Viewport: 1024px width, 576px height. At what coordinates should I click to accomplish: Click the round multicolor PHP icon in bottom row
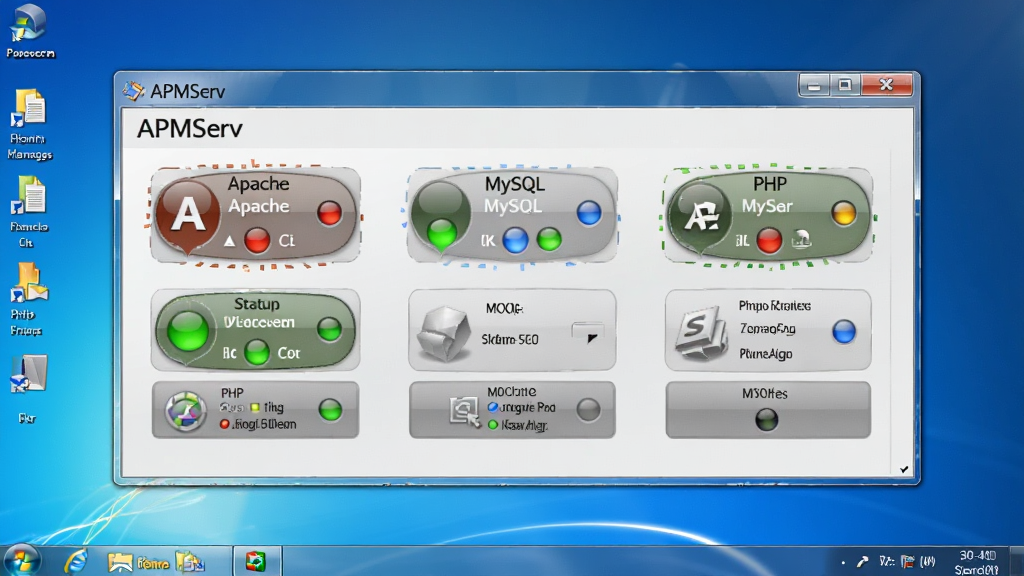click(185, 411)
